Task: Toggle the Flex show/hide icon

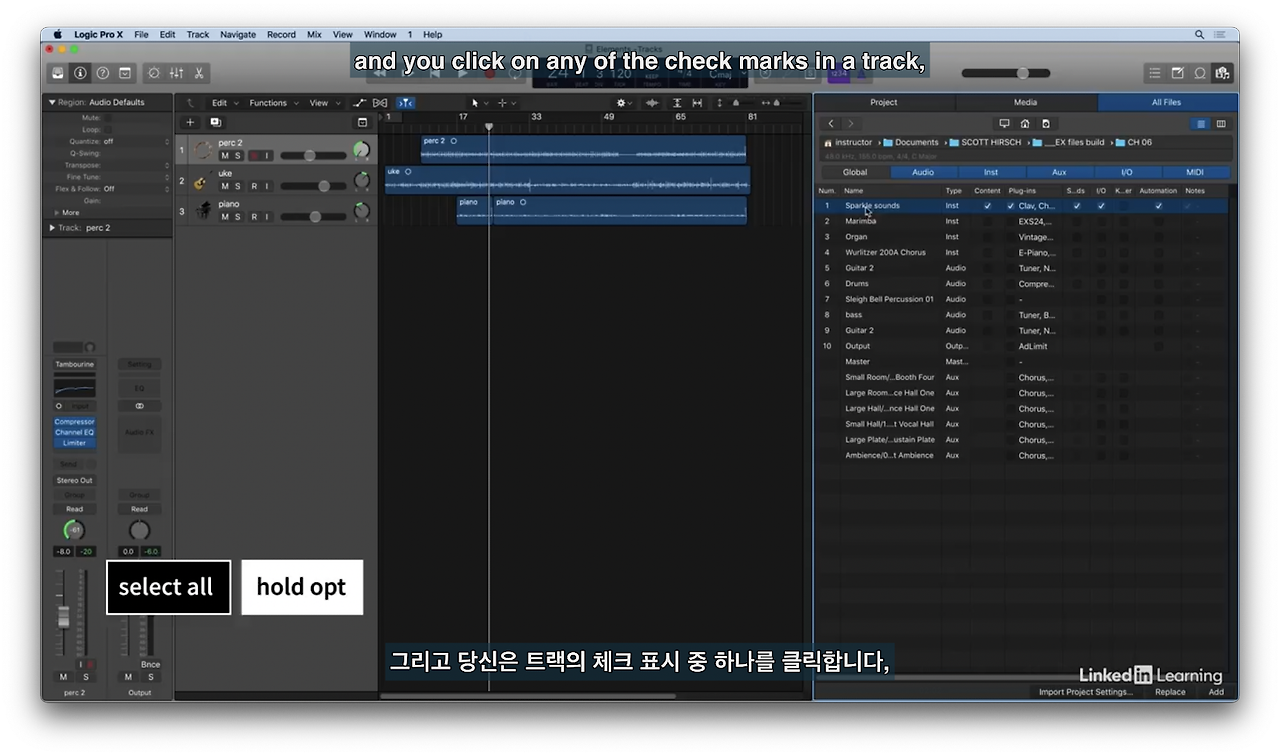Action: click(x=380, y=103)
